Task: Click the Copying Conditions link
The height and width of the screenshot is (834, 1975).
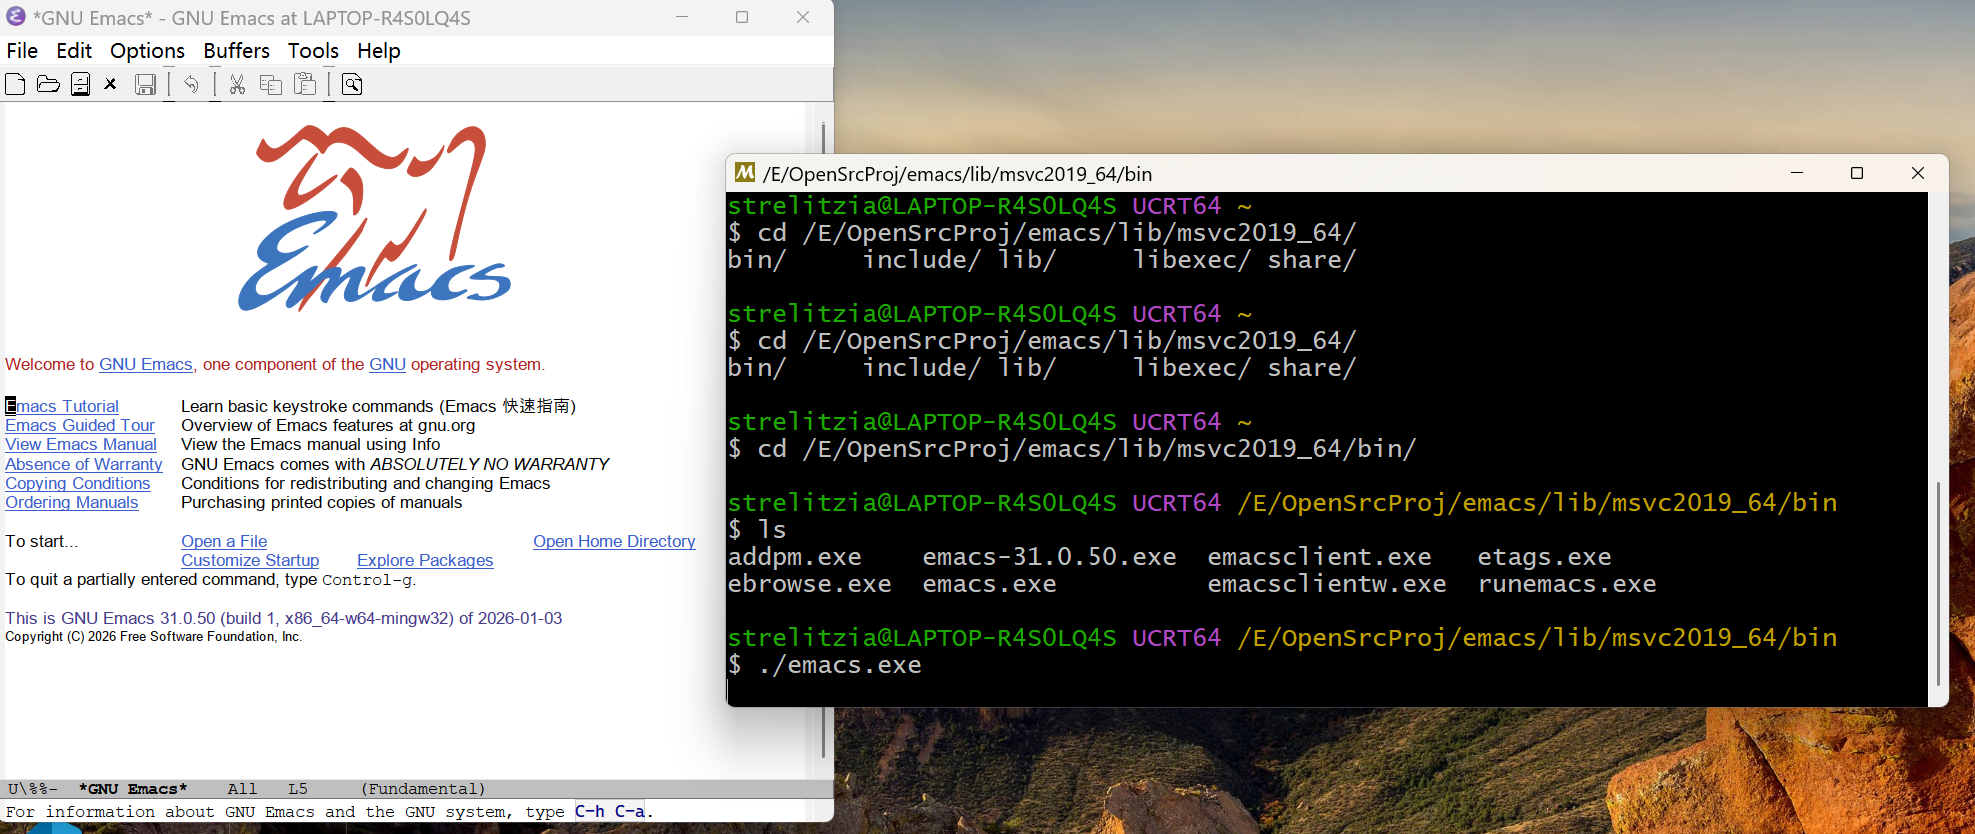Action: (78, 483)
